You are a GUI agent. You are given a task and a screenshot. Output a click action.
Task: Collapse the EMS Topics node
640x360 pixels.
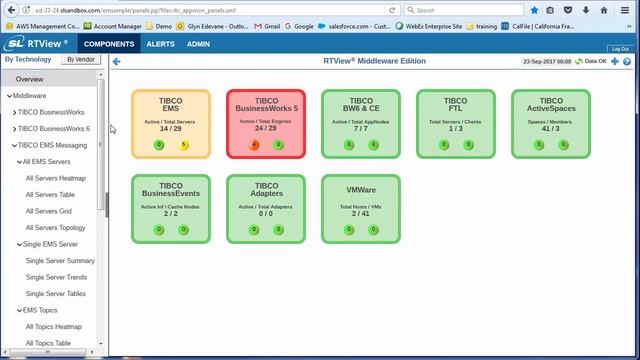coord(20,310)
